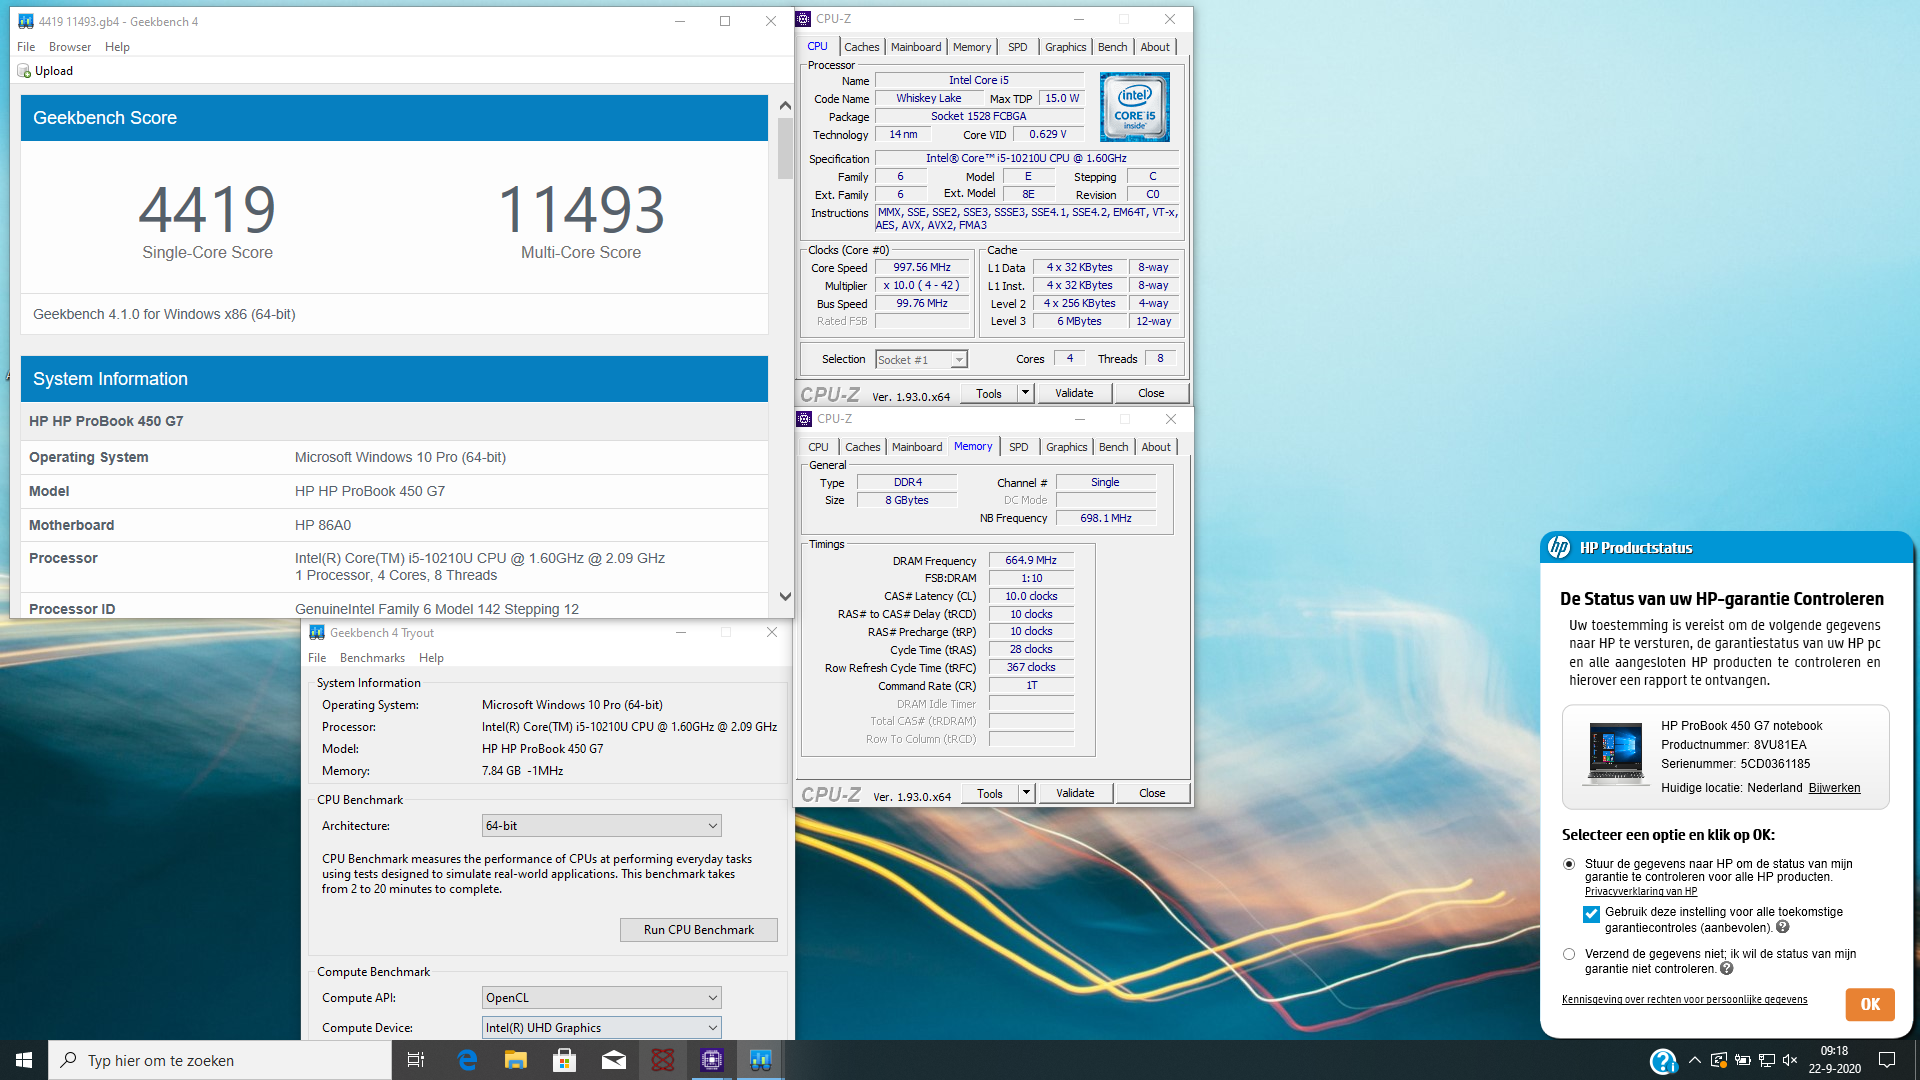Open Privacyverklaring van HP link
This screenshot has height=1080, width=1920.
click(x=1640, y=891)
